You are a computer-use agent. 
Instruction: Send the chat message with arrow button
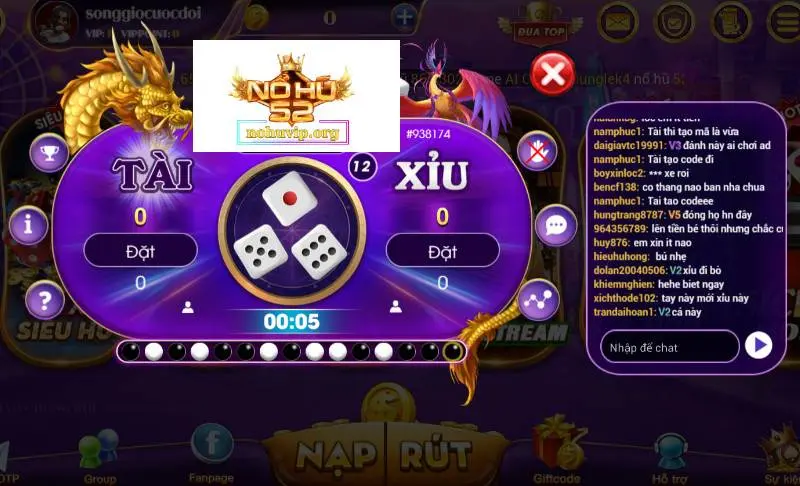click(759, 346)
